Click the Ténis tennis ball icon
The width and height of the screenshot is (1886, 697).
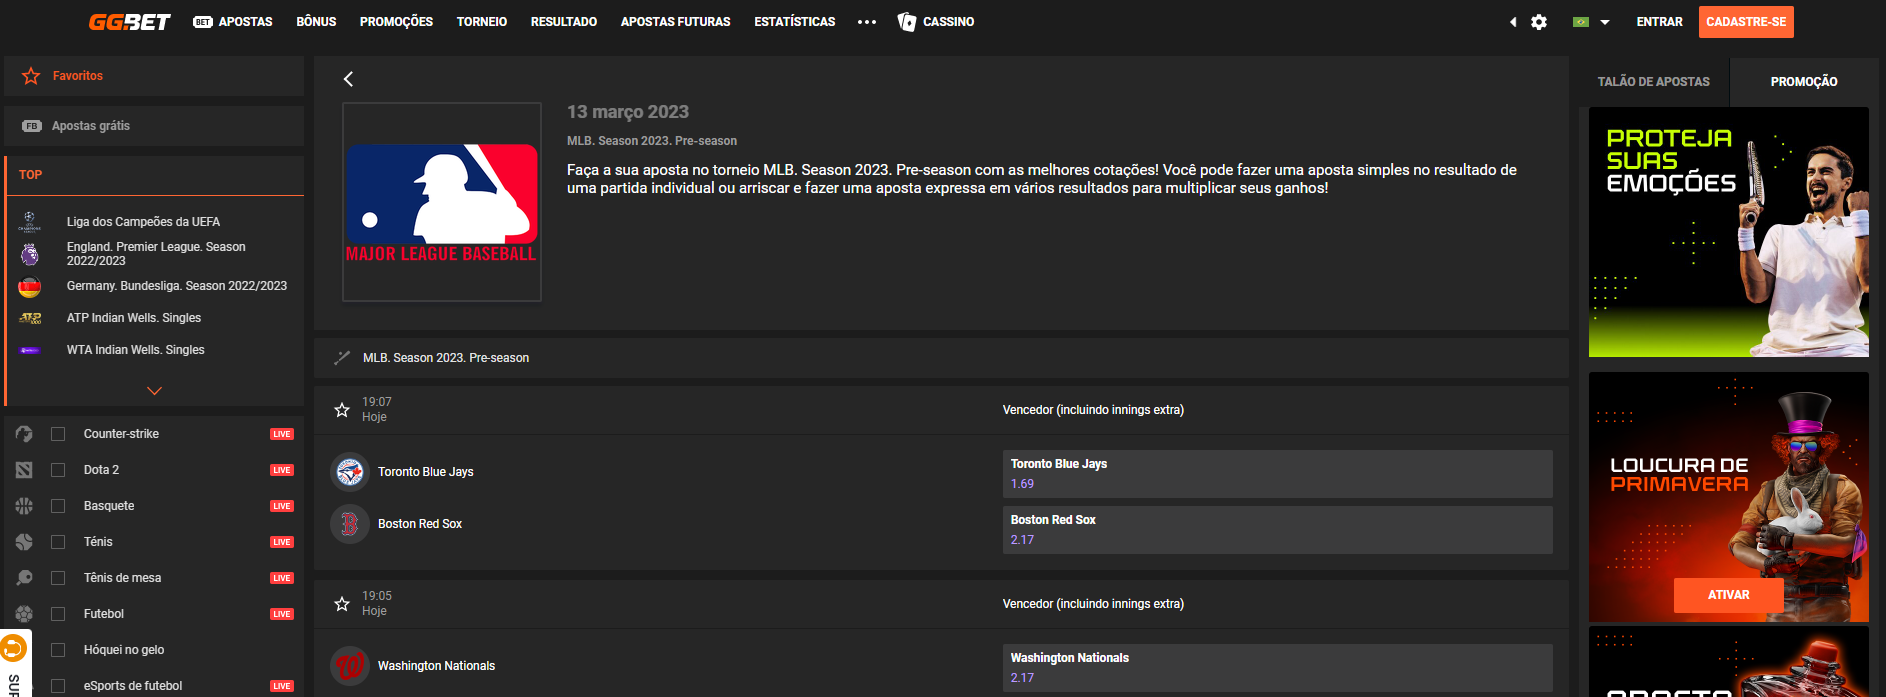[x=24, y=542]
